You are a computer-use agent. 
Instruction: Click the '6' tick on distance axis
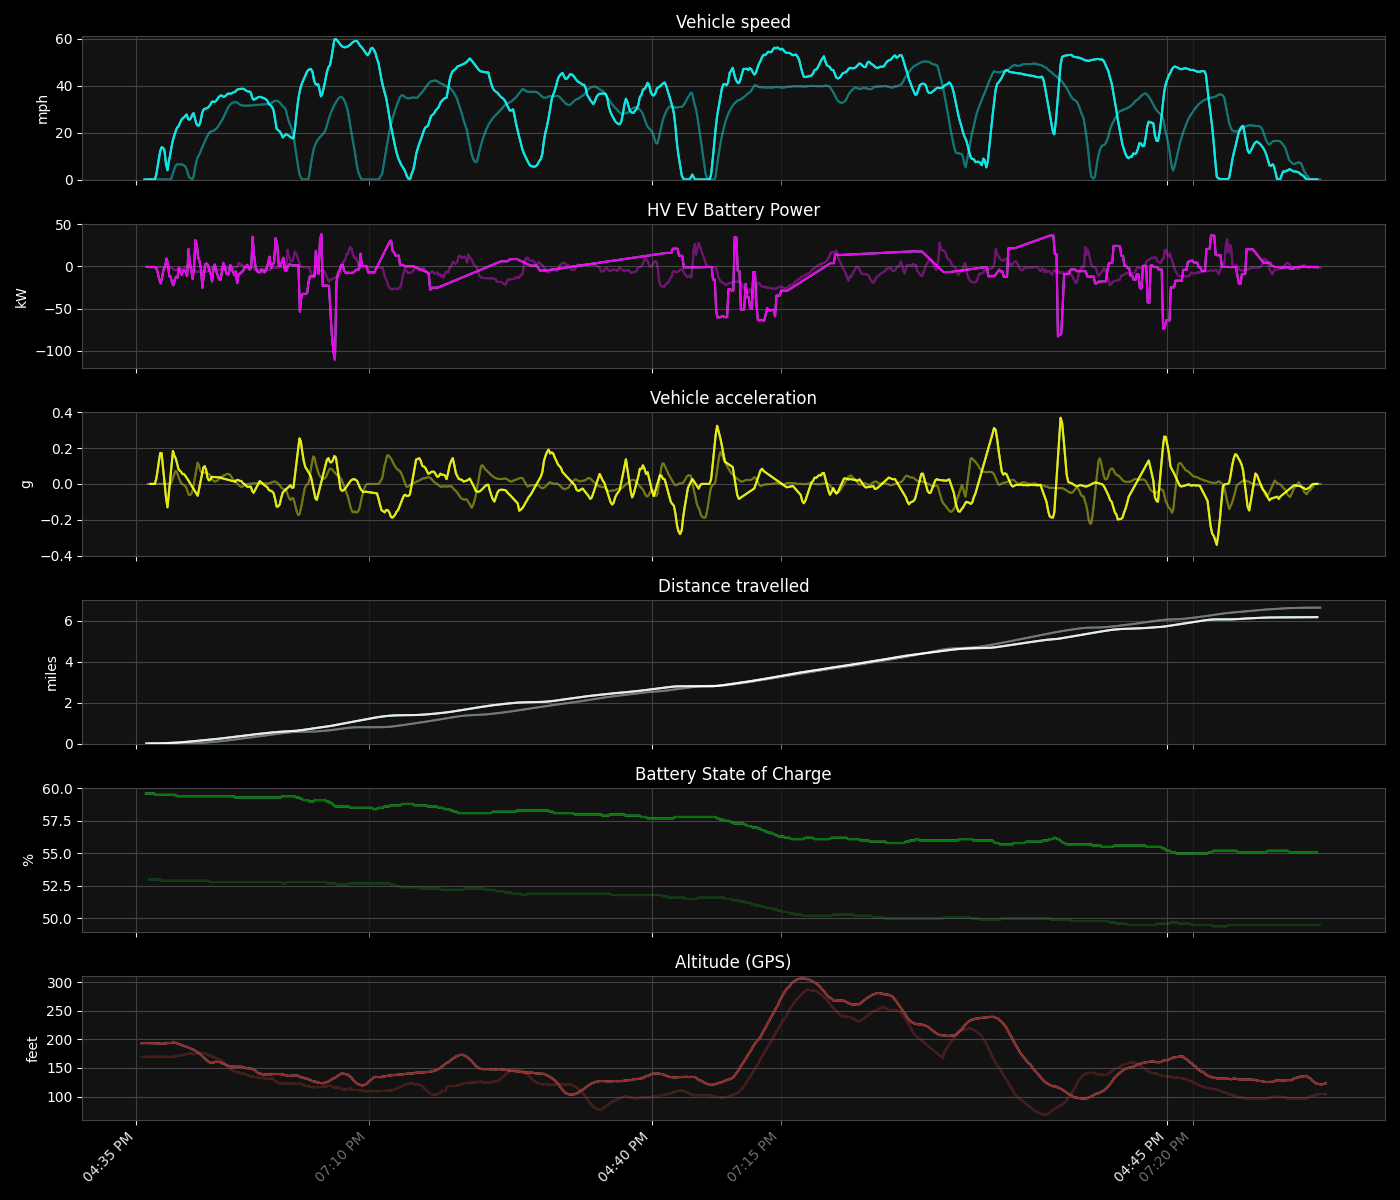coord(70,622)
